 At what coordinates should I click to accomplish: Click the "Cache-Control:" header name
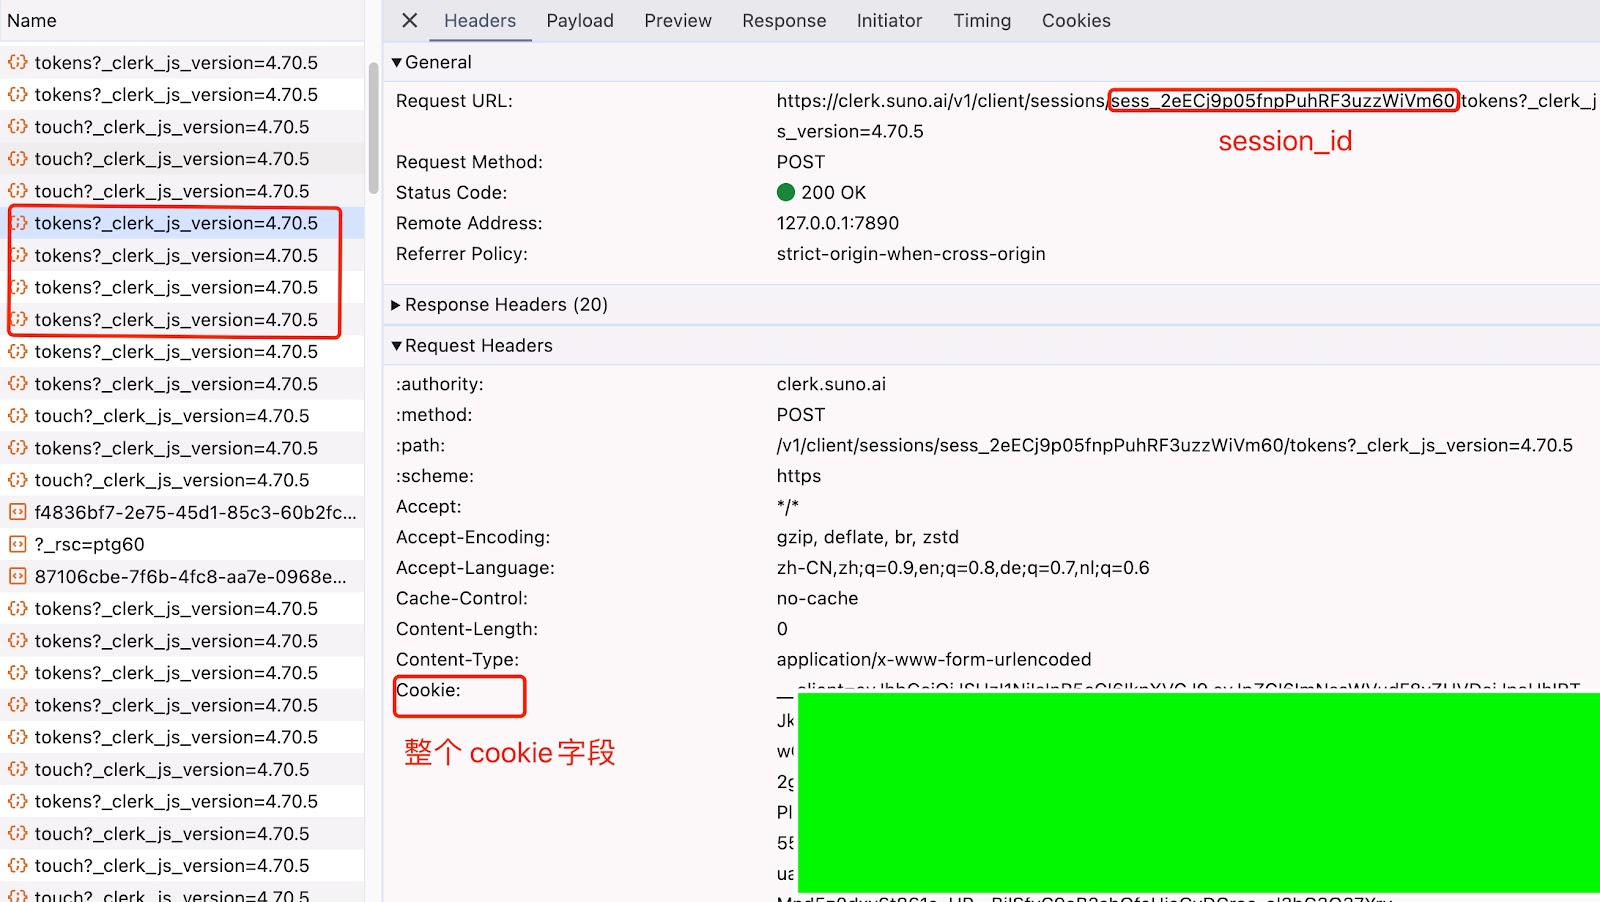(x=462, y=599)
